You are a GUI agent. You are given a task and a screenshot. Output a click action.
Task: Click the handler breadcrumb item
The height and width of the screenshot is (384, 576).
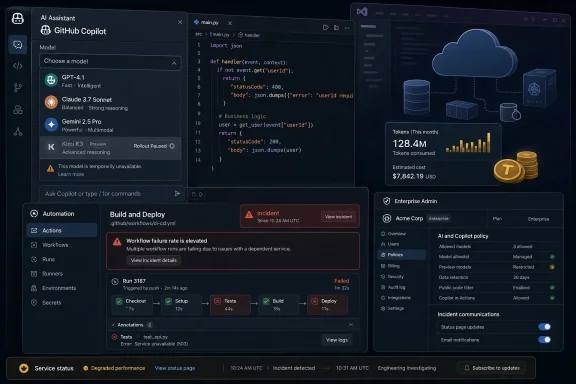pos(249,35)
